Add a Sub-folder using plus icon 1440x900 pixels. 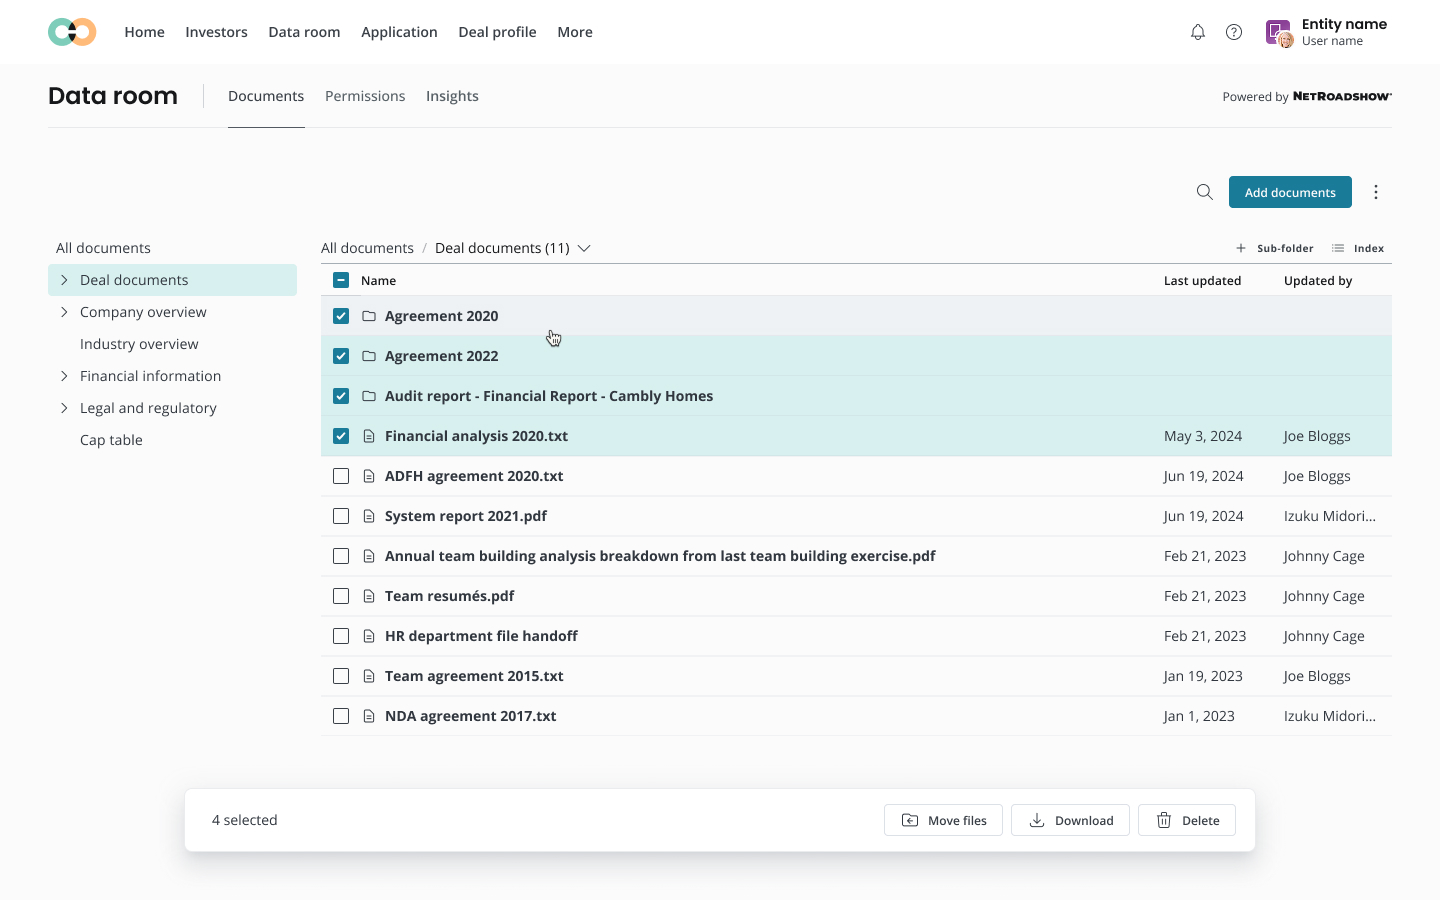click(x=1241, y=248)
